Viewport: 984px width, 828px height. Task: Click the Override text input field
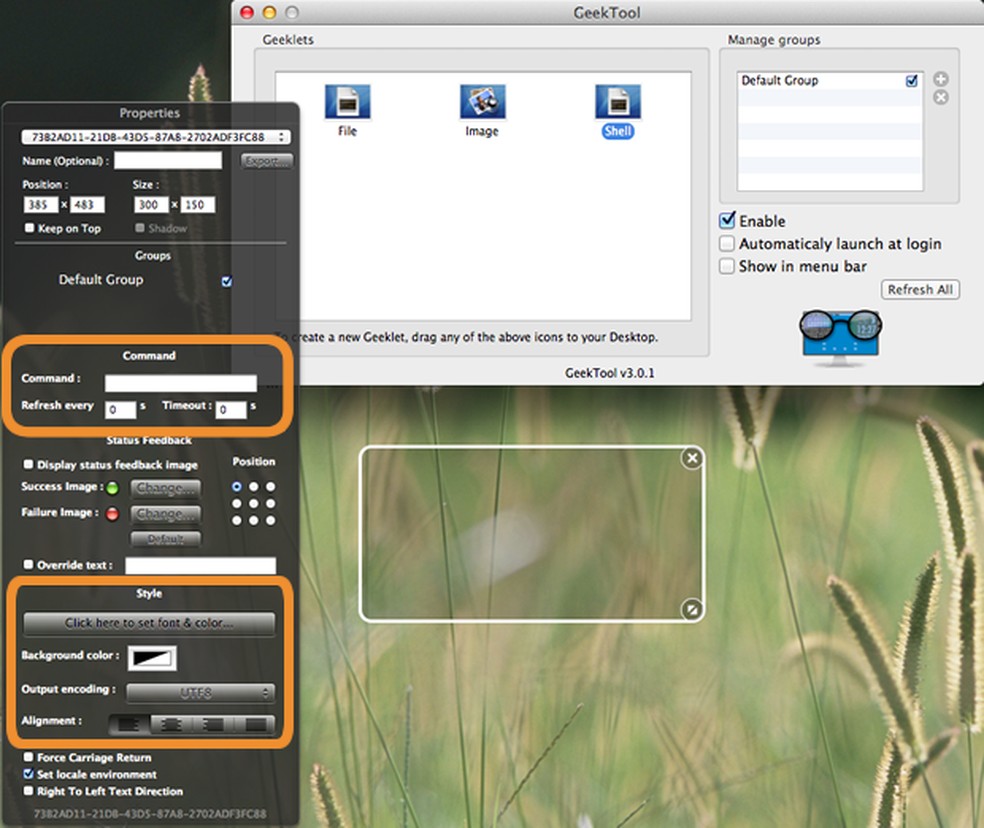(200, 566)
